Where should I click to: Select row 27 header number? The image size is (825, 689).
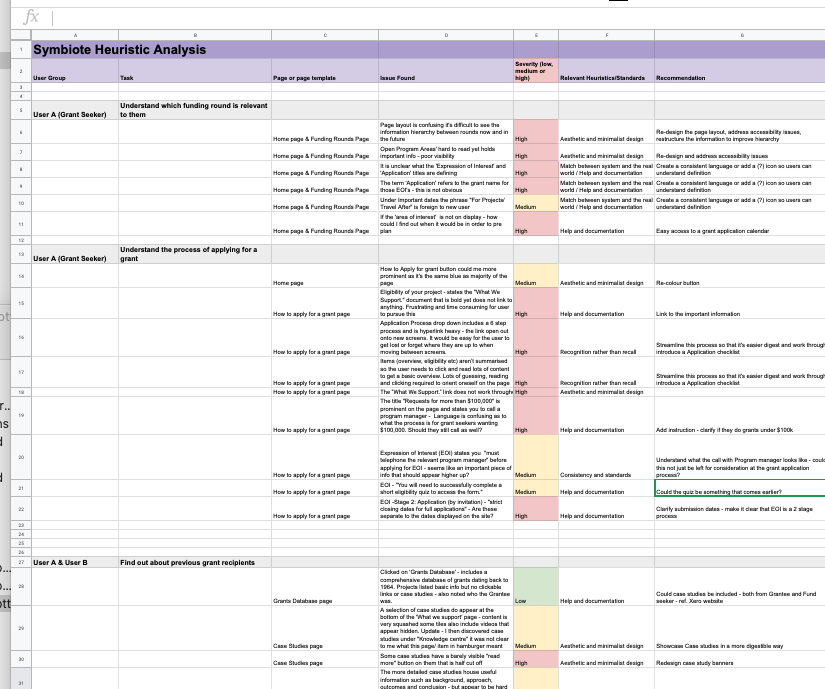coord(21,562)
